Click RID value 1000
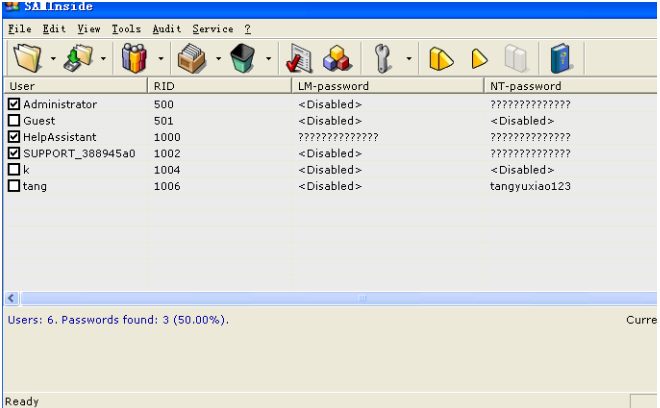This screenshot has height=408, width=660. (167, 137)
